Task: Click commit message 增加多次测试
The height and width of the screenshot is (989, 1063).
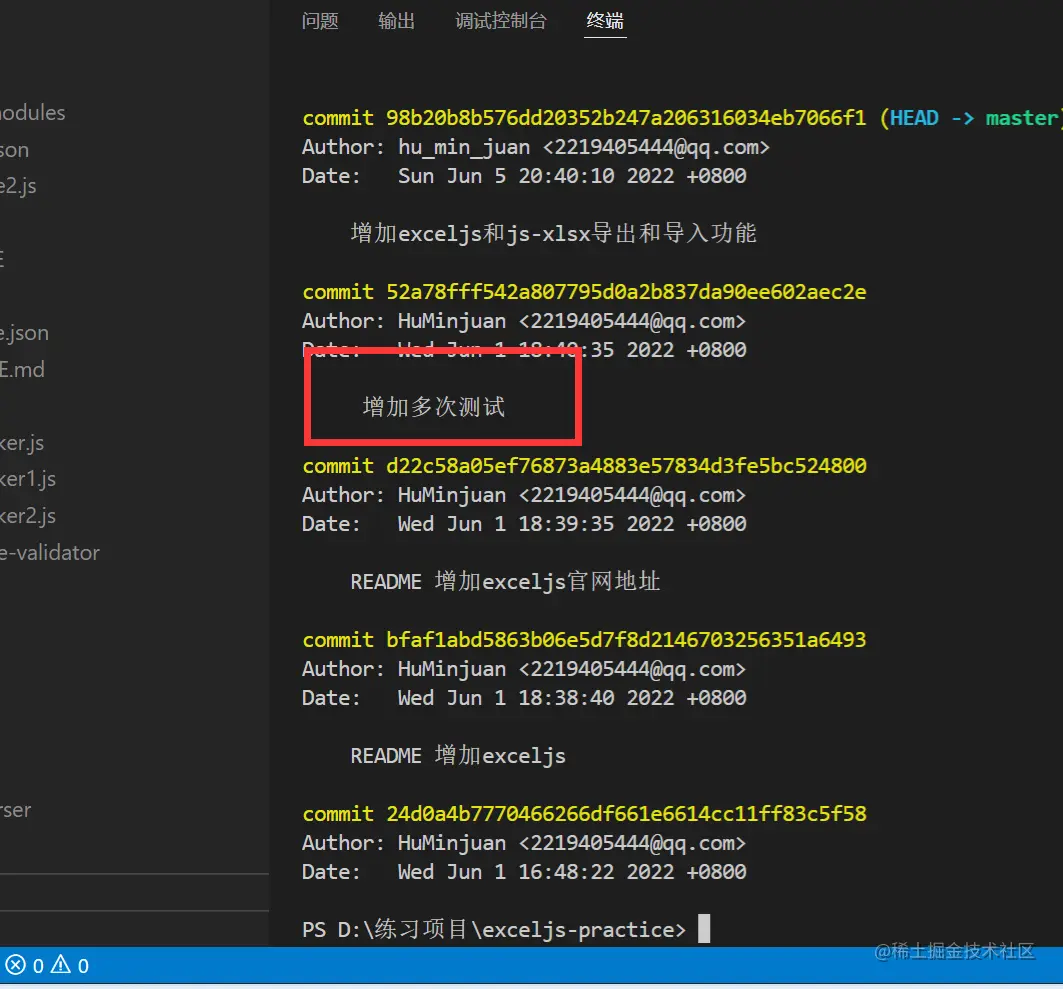Action: 434,407
